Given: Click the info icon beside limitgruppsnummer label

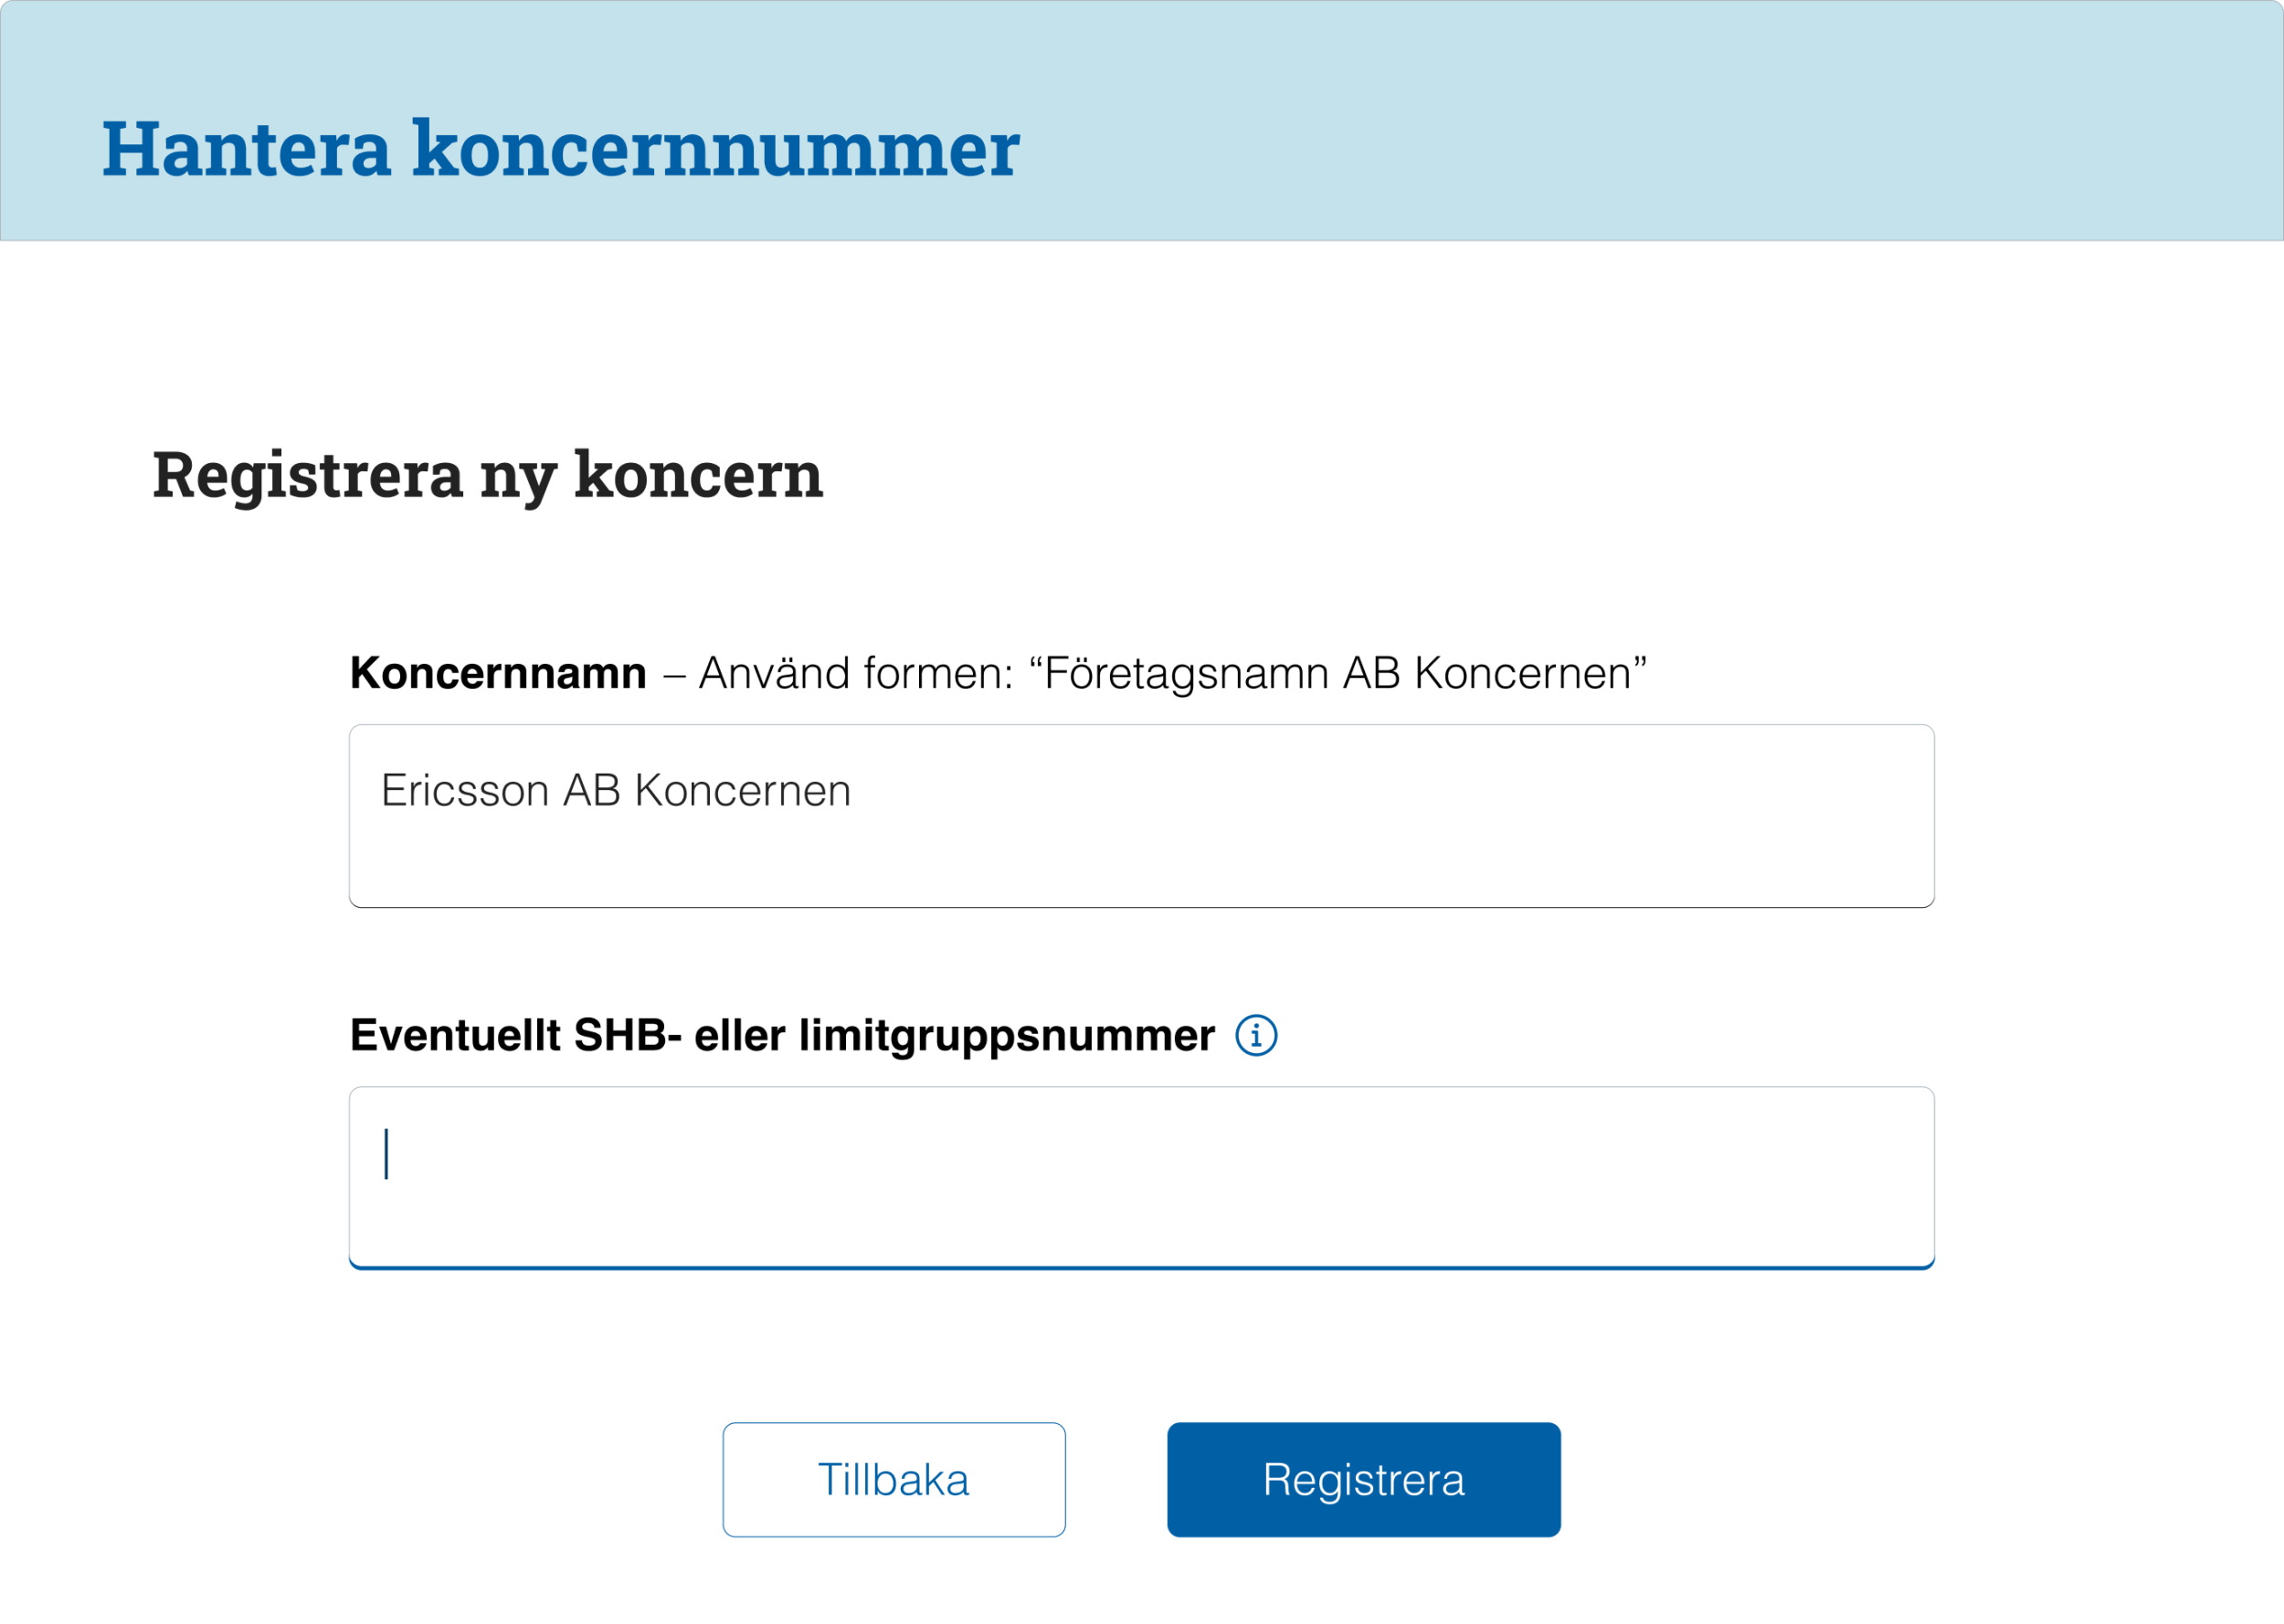Looking at the screenshot, I should tap(1256, 1035).
